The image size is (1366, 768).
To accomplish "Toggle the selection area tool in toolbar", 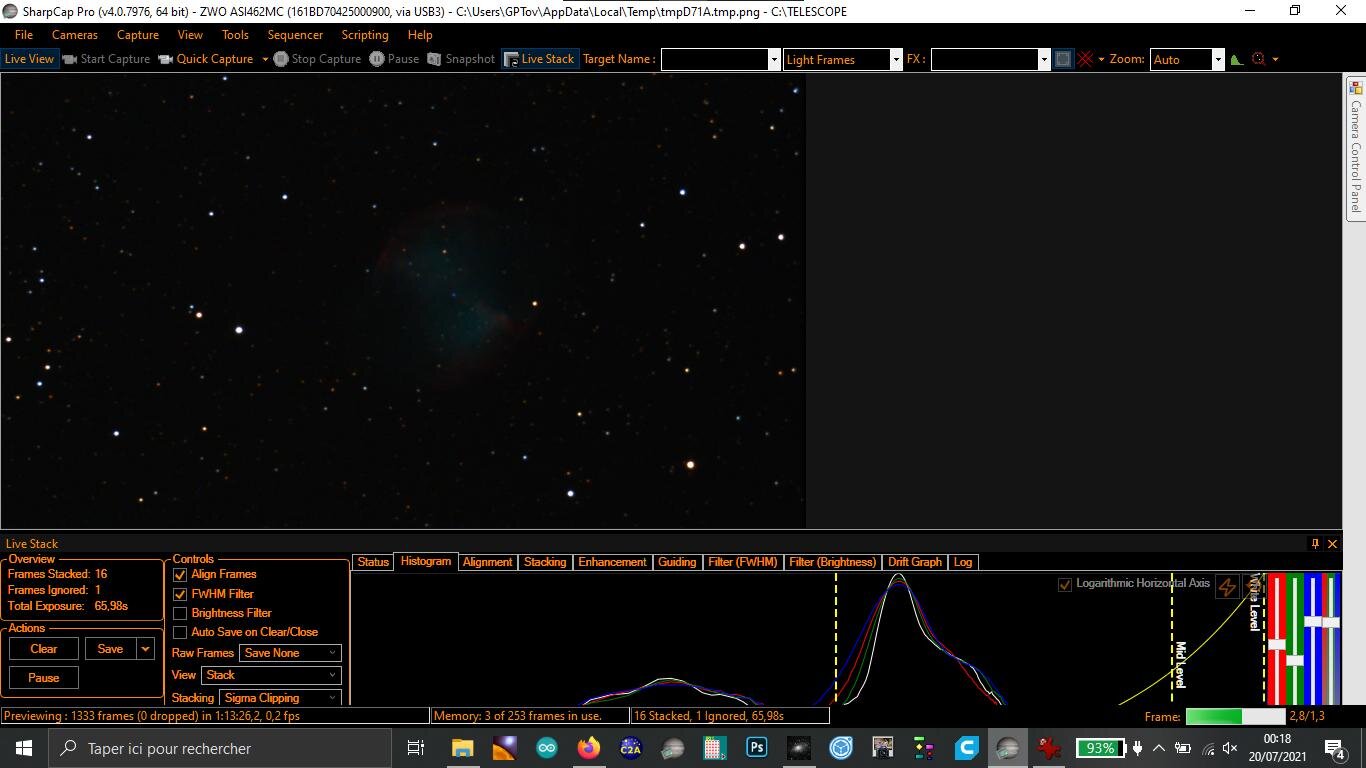I will point(1063,59).
